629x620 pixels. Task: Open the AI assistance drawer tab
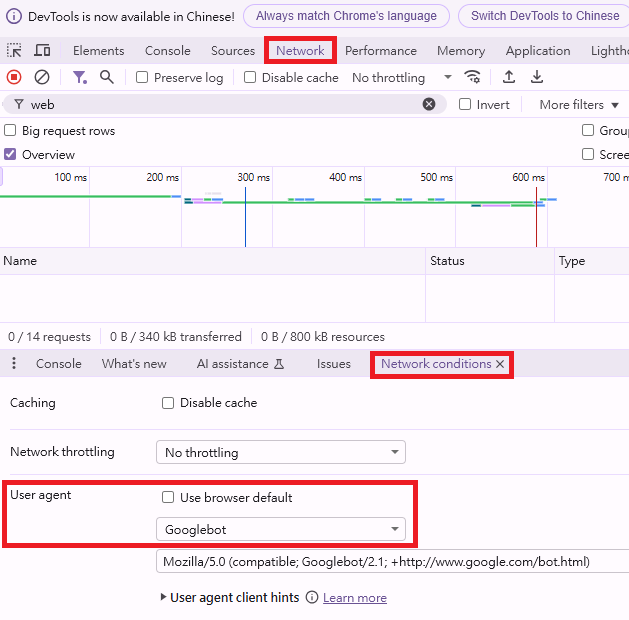[x=240, y=363]
